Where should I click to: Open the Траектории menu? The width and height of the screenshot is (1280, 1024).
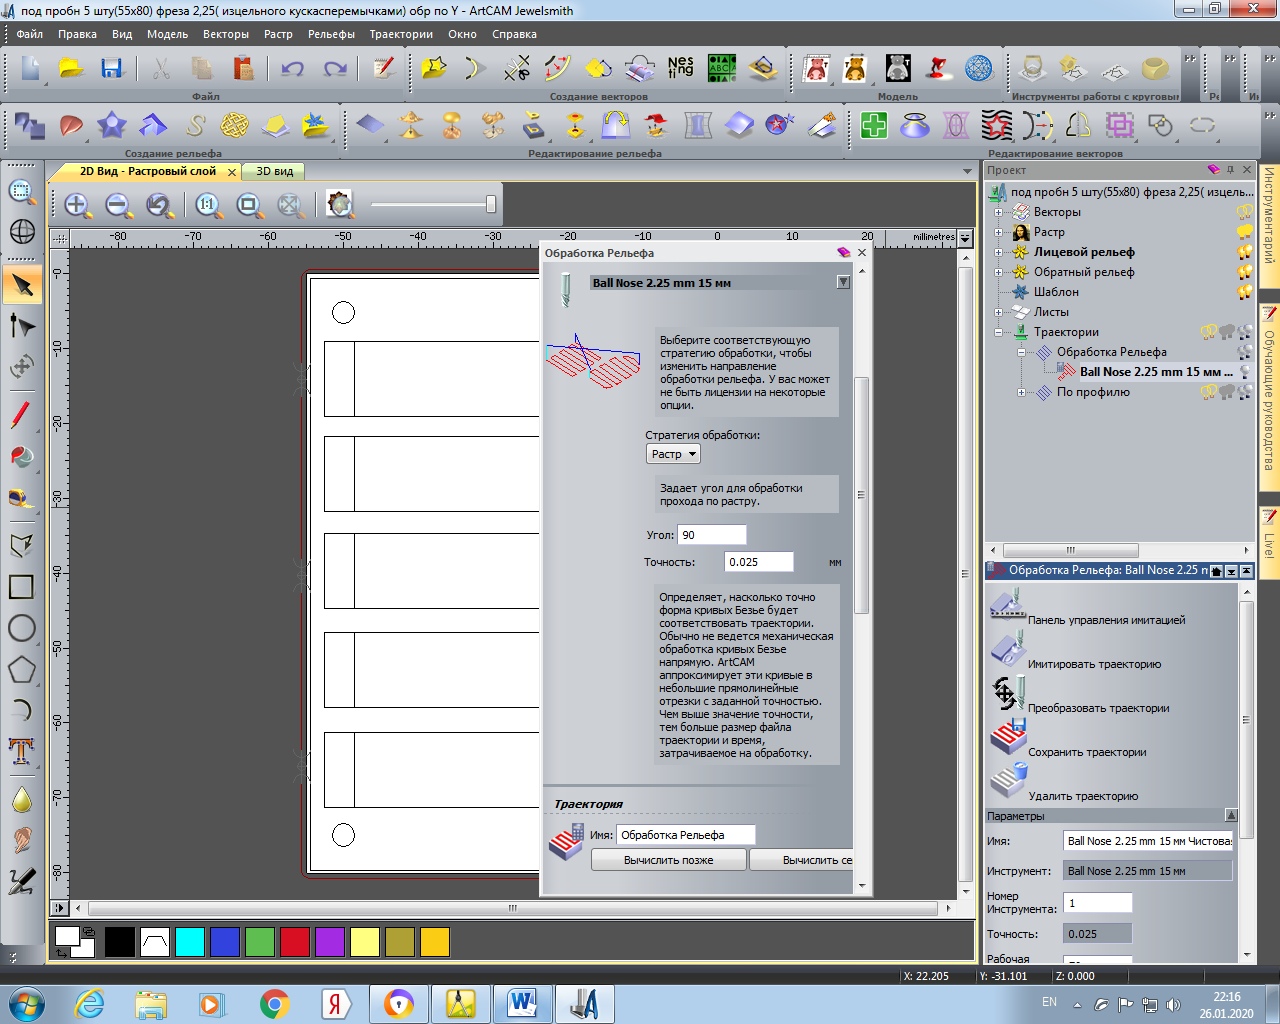pyautogui.click(x=401, y=34)
